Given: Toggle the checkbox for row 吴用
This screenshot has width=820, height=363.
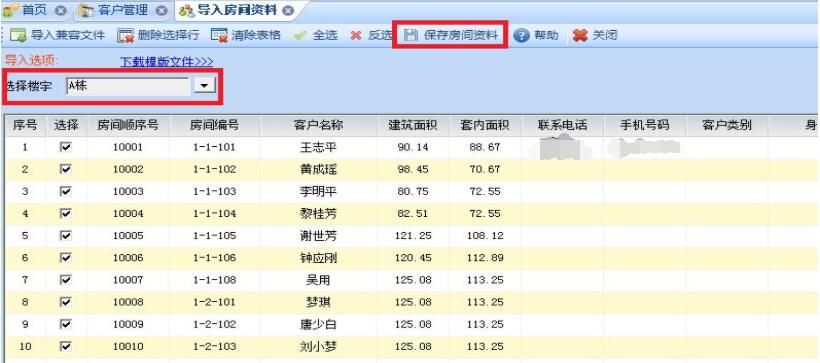Looking at the screenshot, I should [x=66, y=280].
